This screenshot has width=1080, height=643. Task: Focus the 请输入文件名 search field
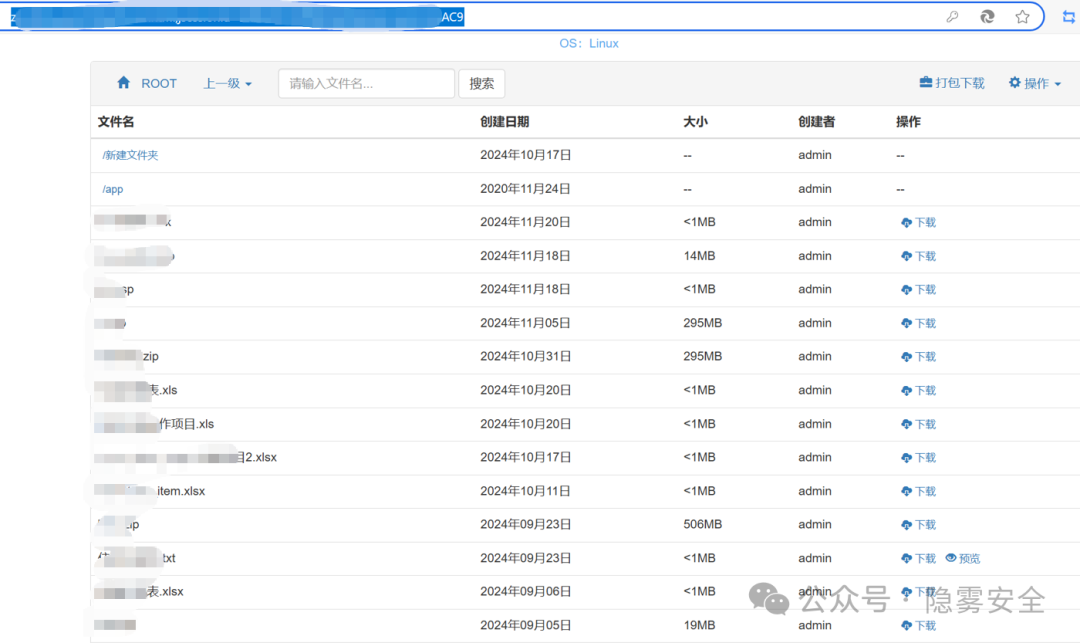click(x=366, y=83)
